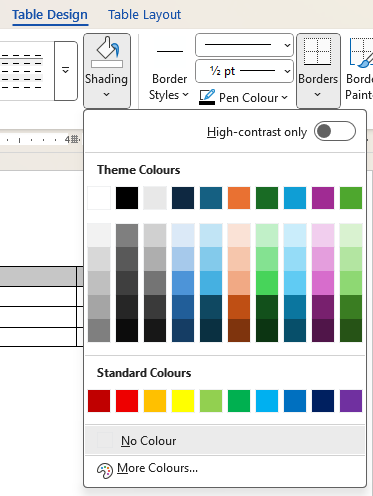Pick the gold orange standard colour

[x=155, y=401]
